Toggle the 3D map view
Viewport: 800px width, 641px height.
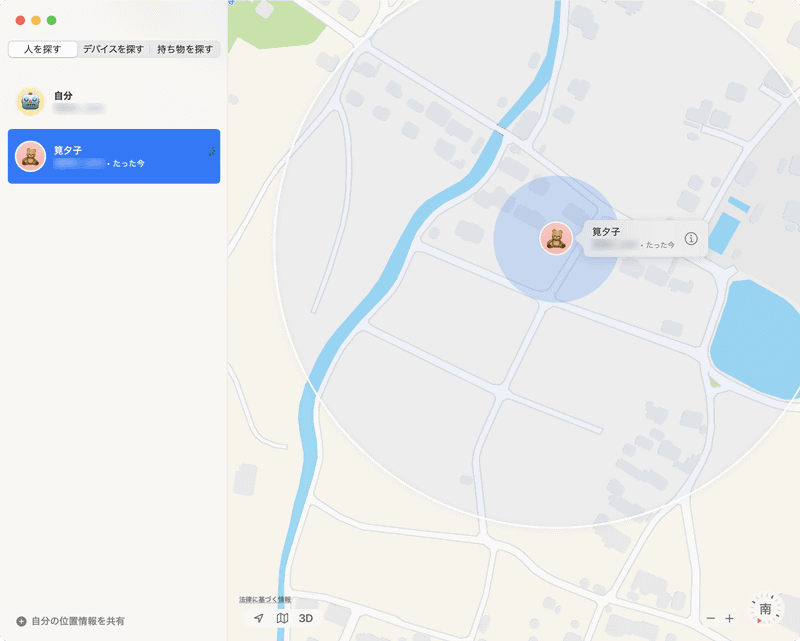pyautogui.click(x=306, y=618)
